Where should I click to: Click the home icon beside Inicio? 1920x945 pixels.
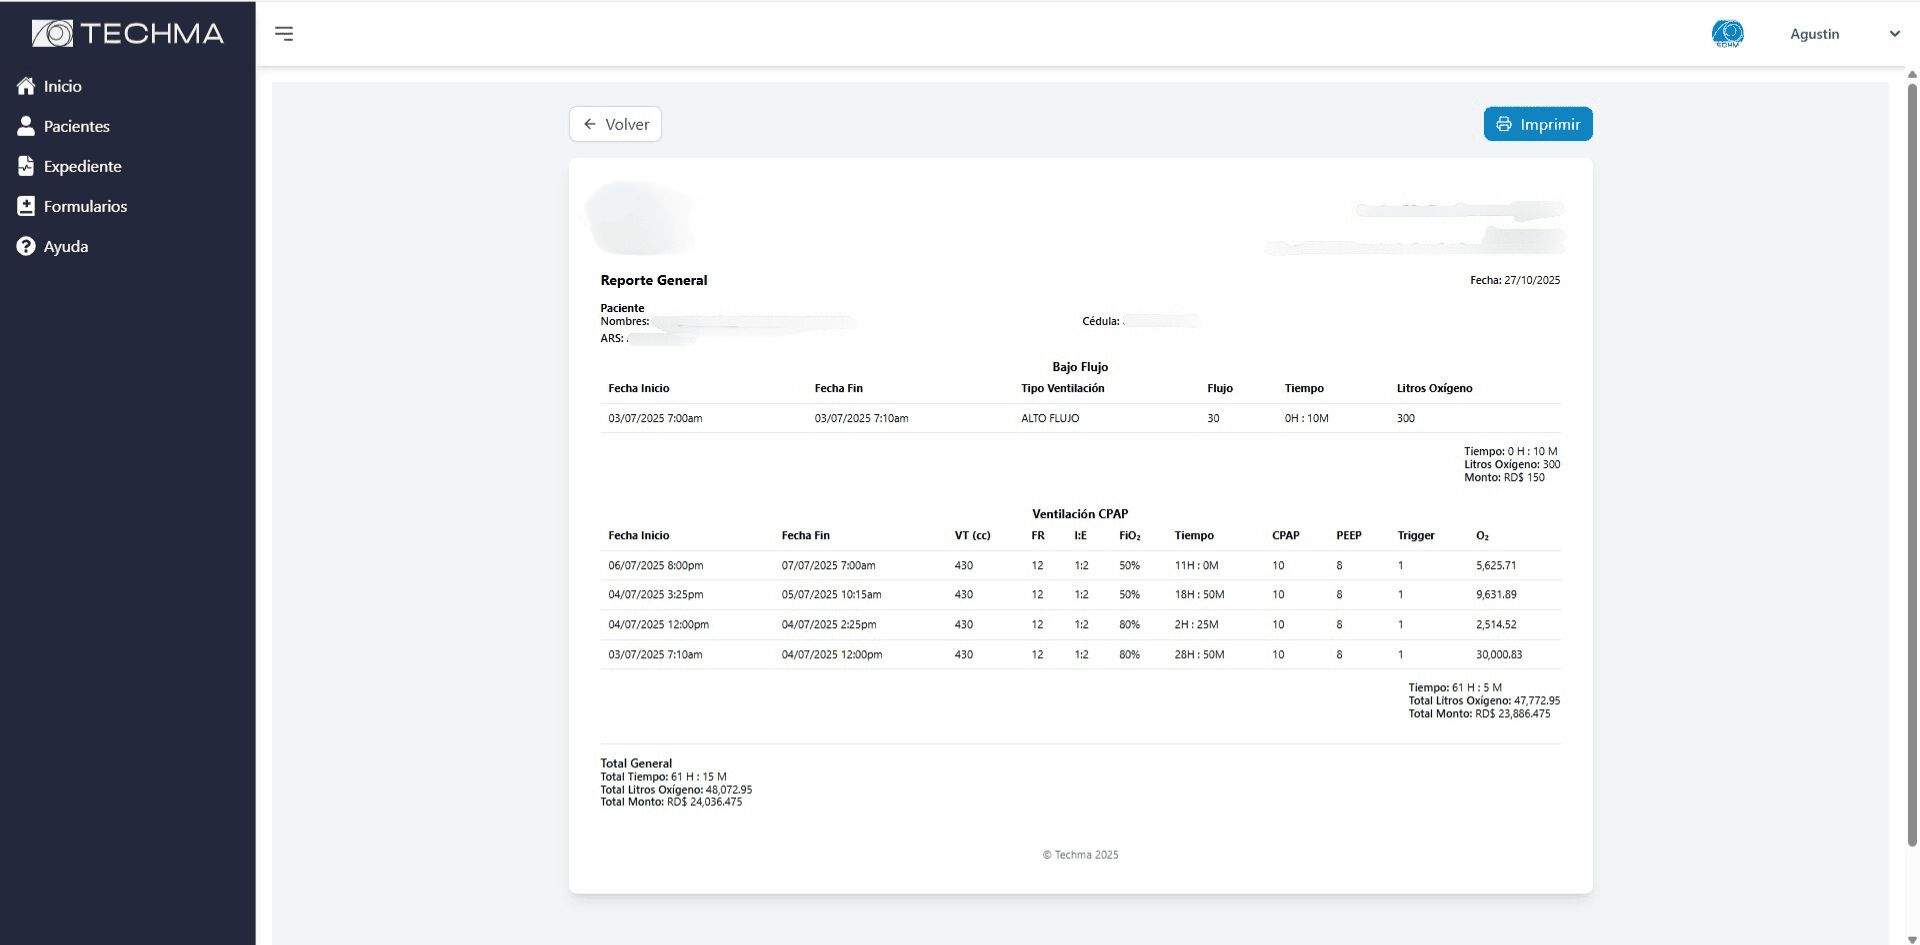[x=26, y=86]
